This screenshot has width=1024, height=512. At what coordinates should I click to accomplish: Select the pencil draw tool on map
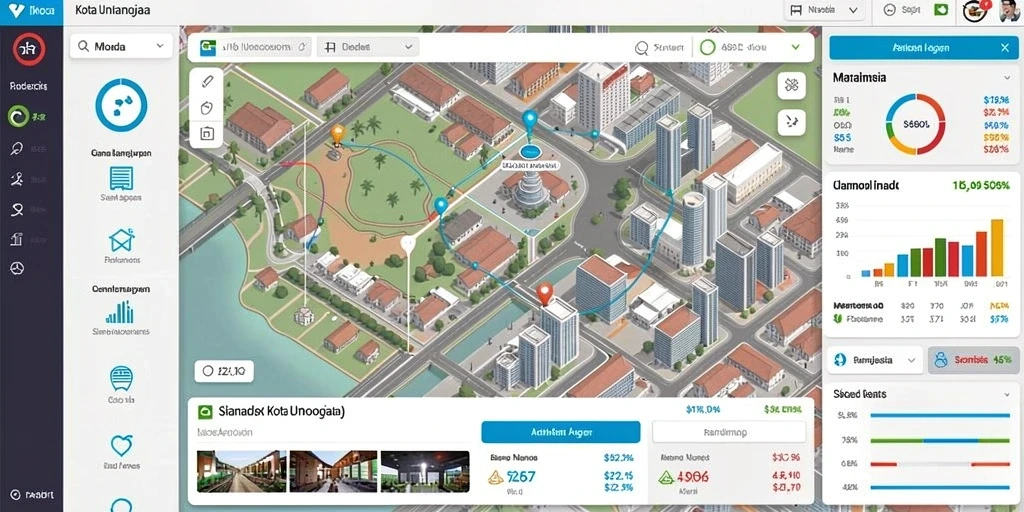click(207, 82)
